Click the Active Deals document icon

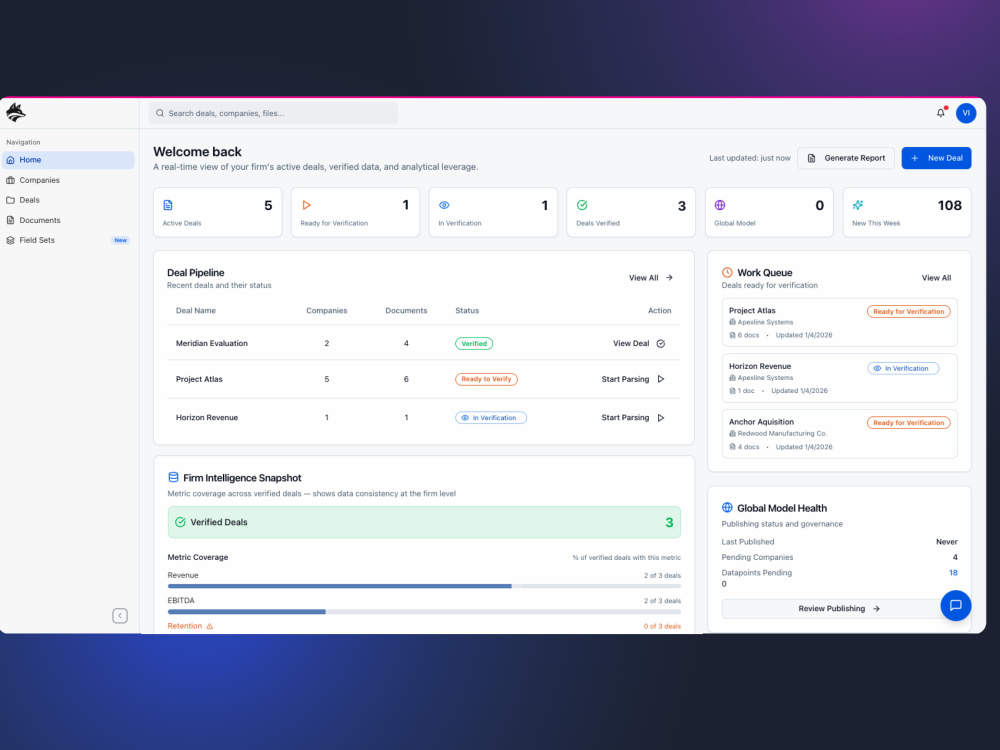168,205
